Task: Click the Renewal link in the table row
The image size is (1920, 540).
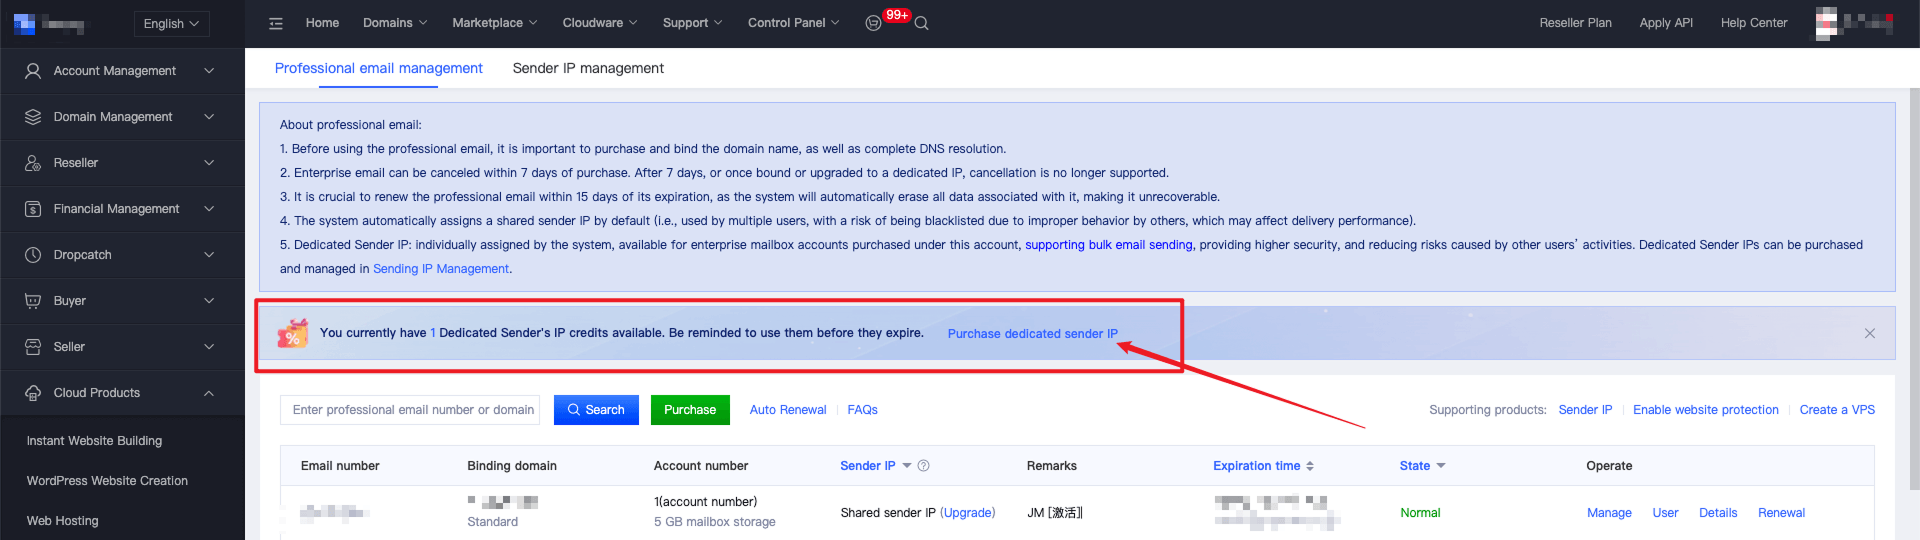Action: pos(1781,513)
